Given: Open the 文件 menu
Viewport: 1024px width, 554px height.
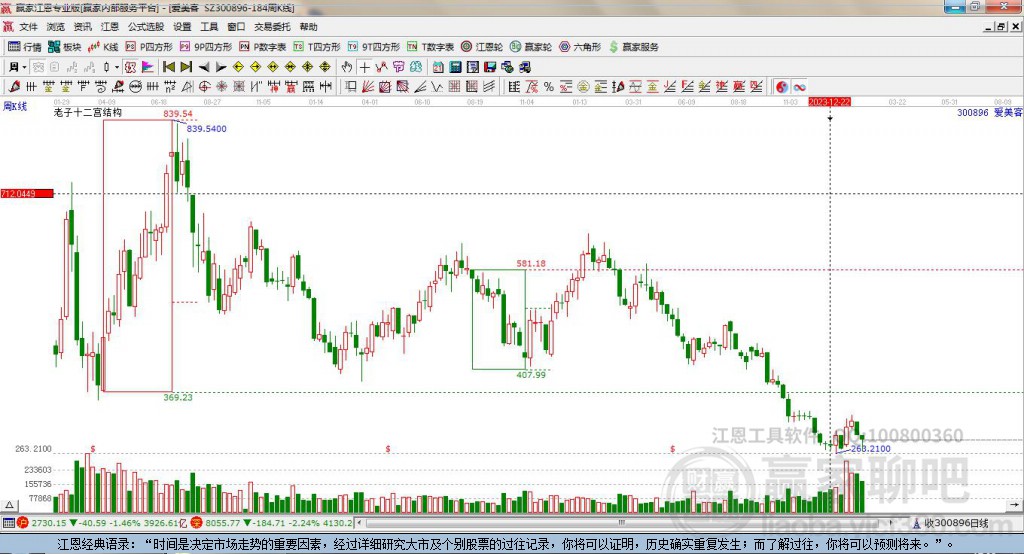Looking at the screenshot, I should click(28, 27).
